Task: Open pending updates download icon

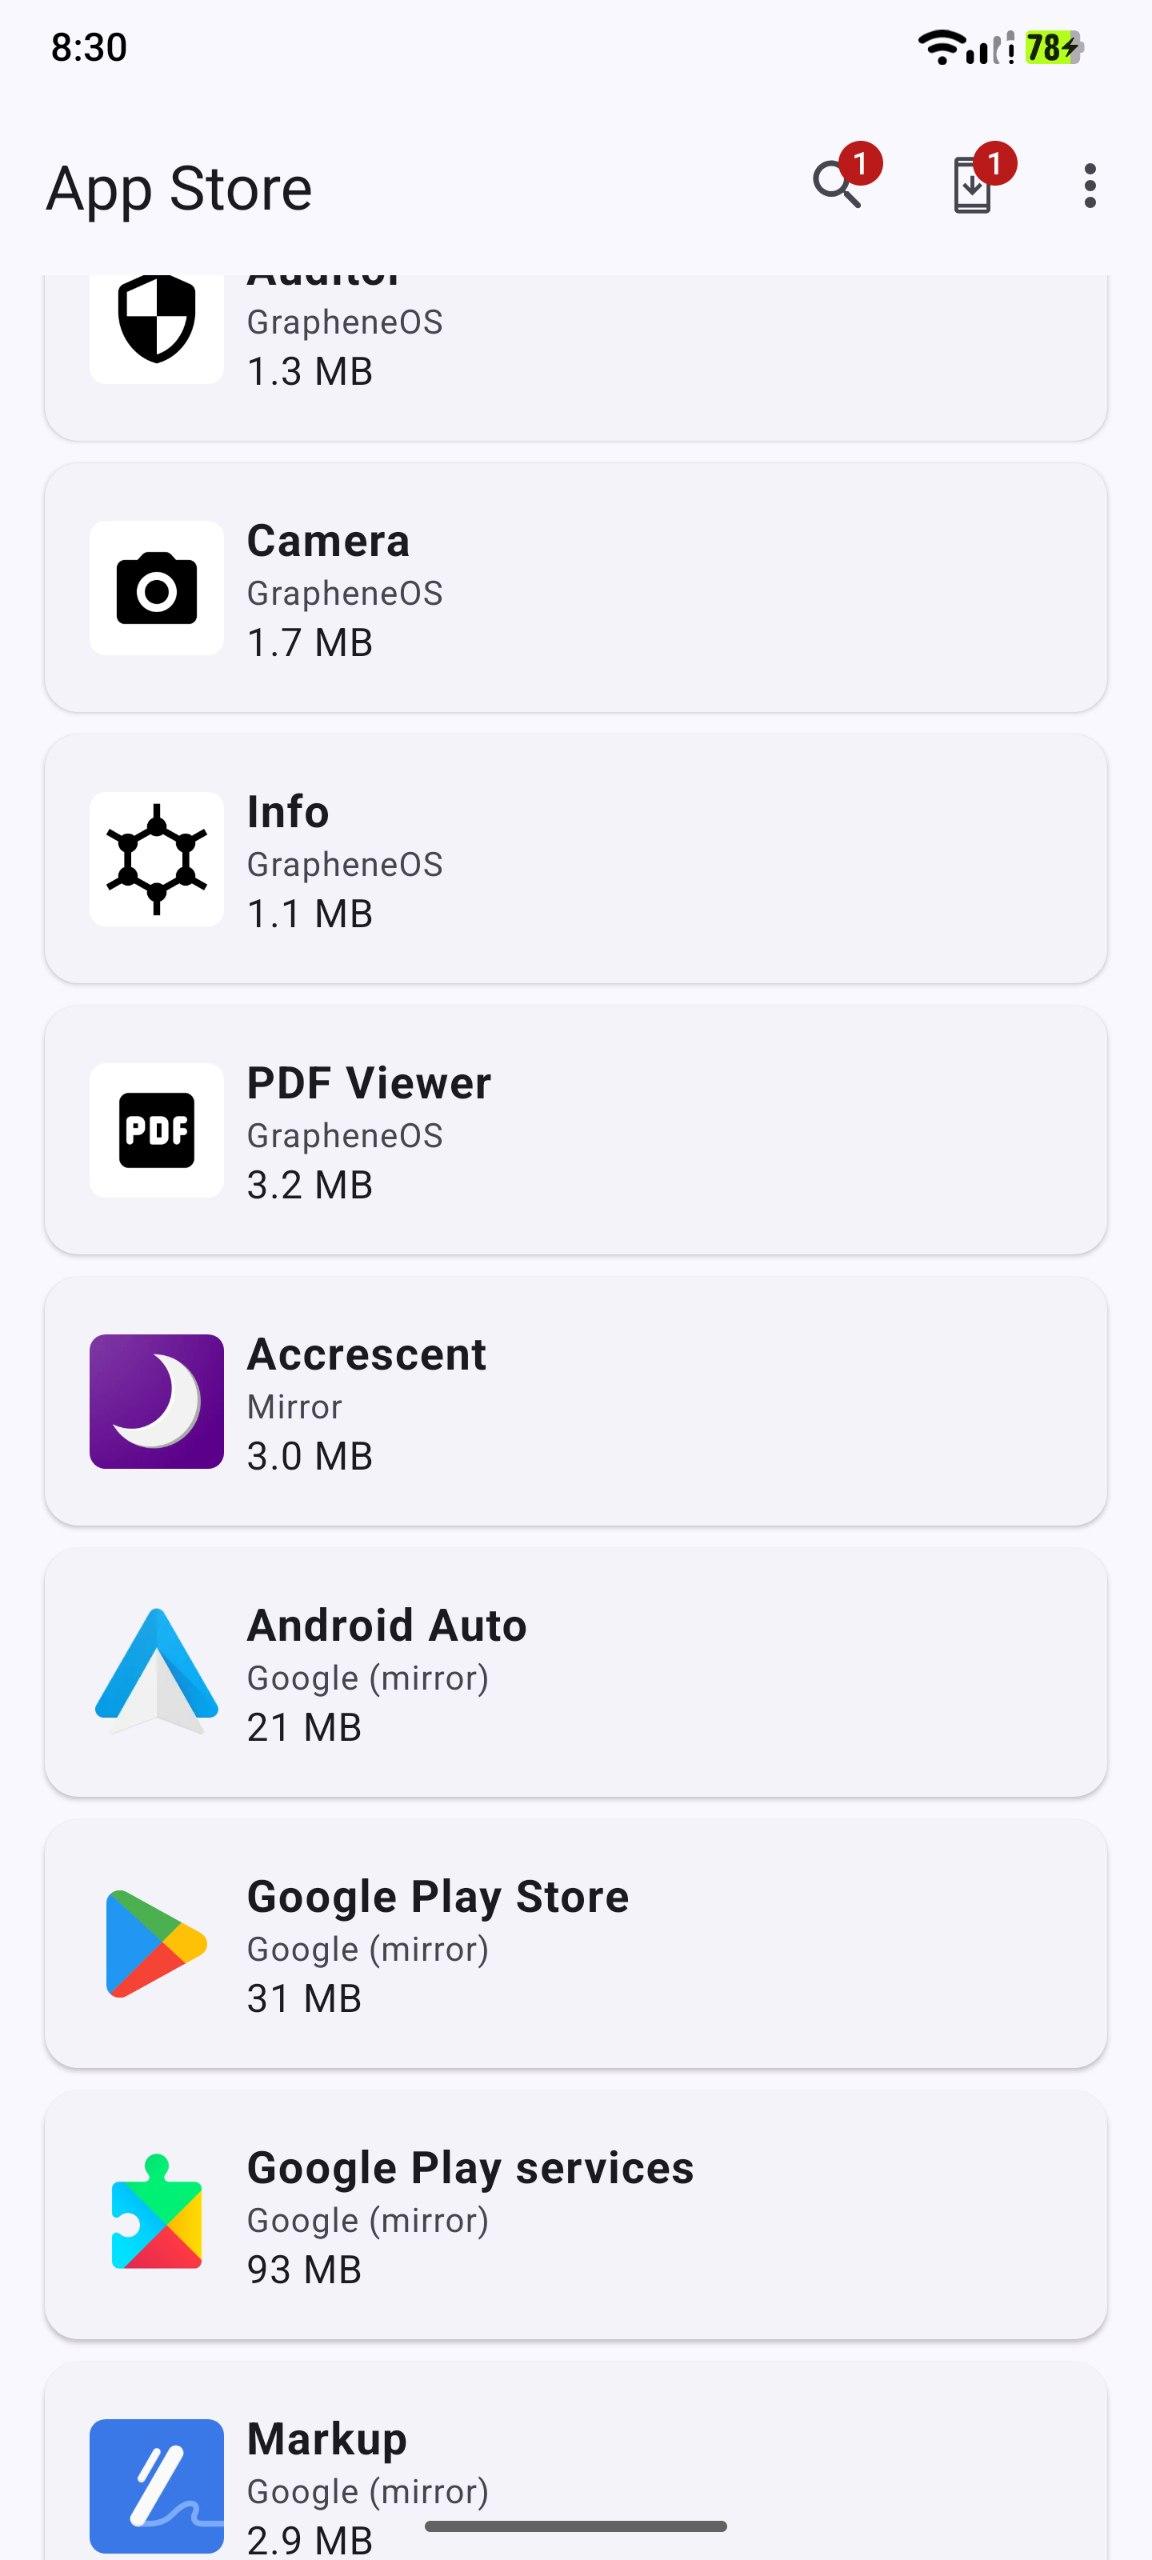Action: [x=972, y=185]
